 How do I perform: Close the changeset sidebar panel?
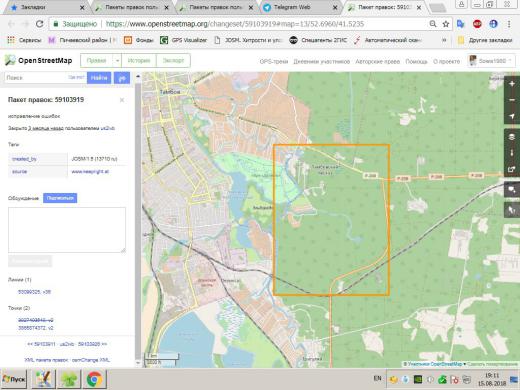click(122, 100)
